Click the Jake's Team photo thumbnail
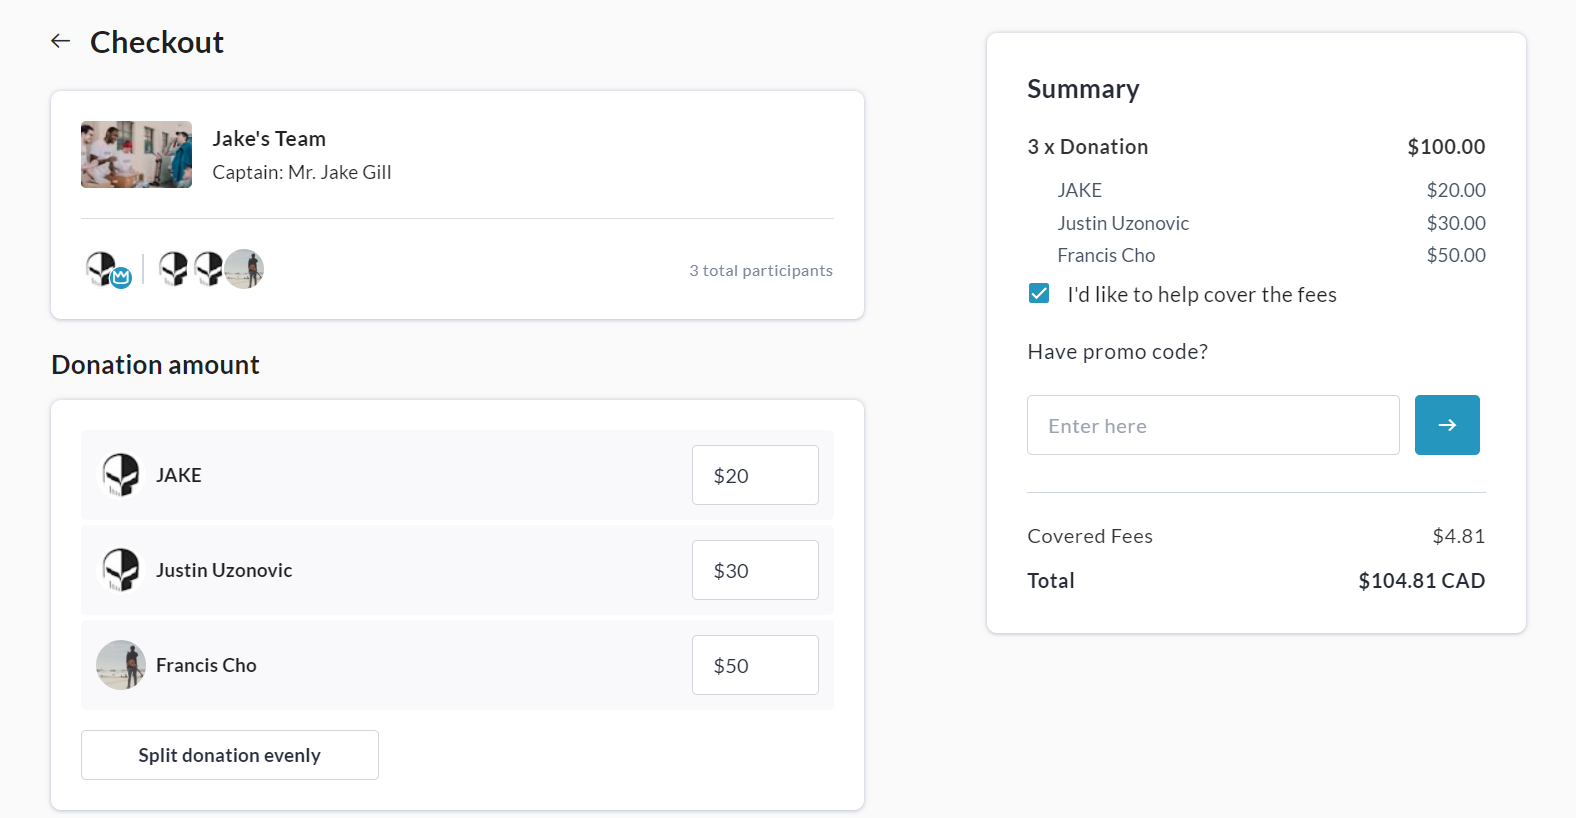 click(x=136, y=155)
